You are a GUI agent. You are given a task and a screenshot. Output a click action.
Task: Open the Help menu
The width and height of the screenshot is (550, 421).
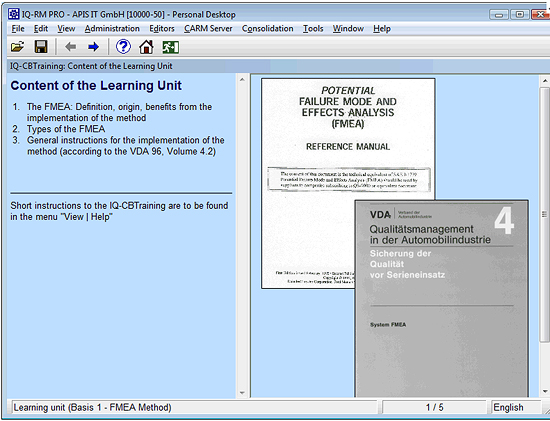(382, 29)
